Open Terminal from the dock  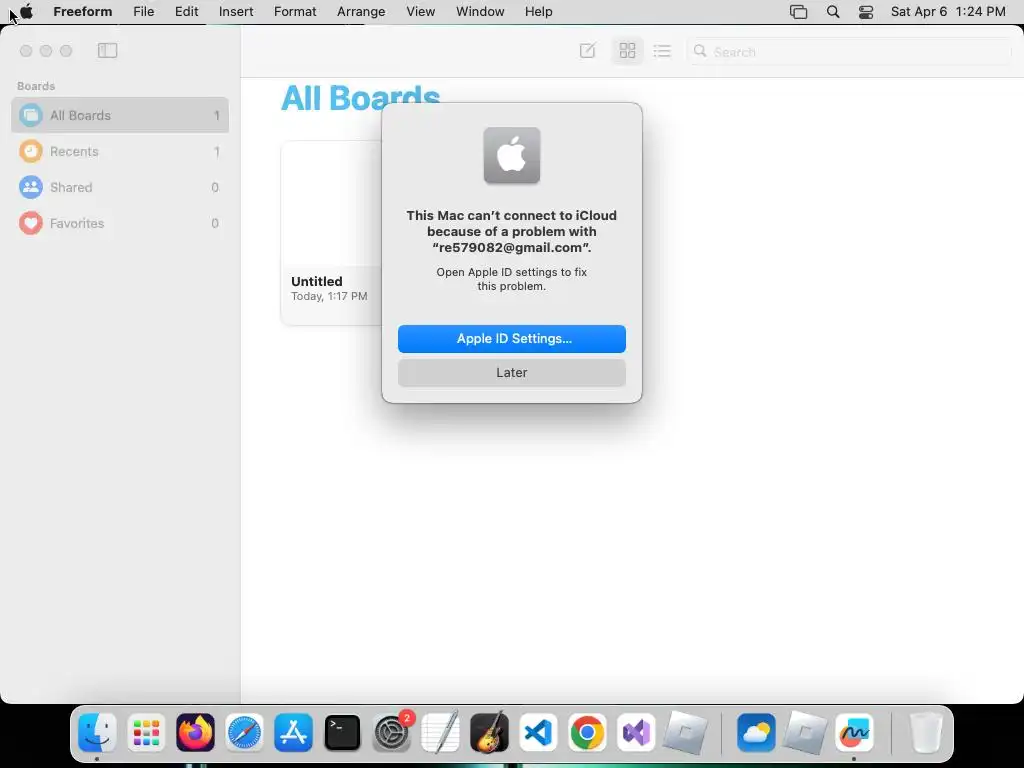[x=342, y=732]
